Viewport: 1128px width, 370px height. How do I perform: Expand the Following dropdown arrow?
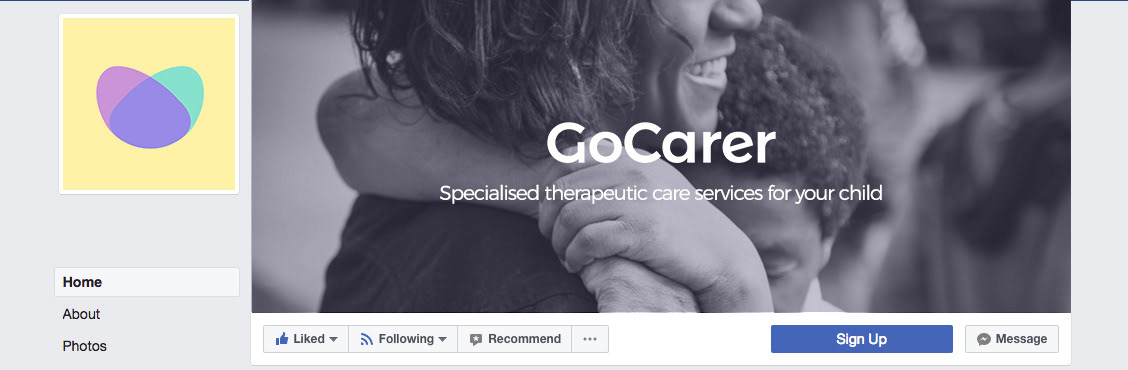pyautogui.click(x=442, y=339)
